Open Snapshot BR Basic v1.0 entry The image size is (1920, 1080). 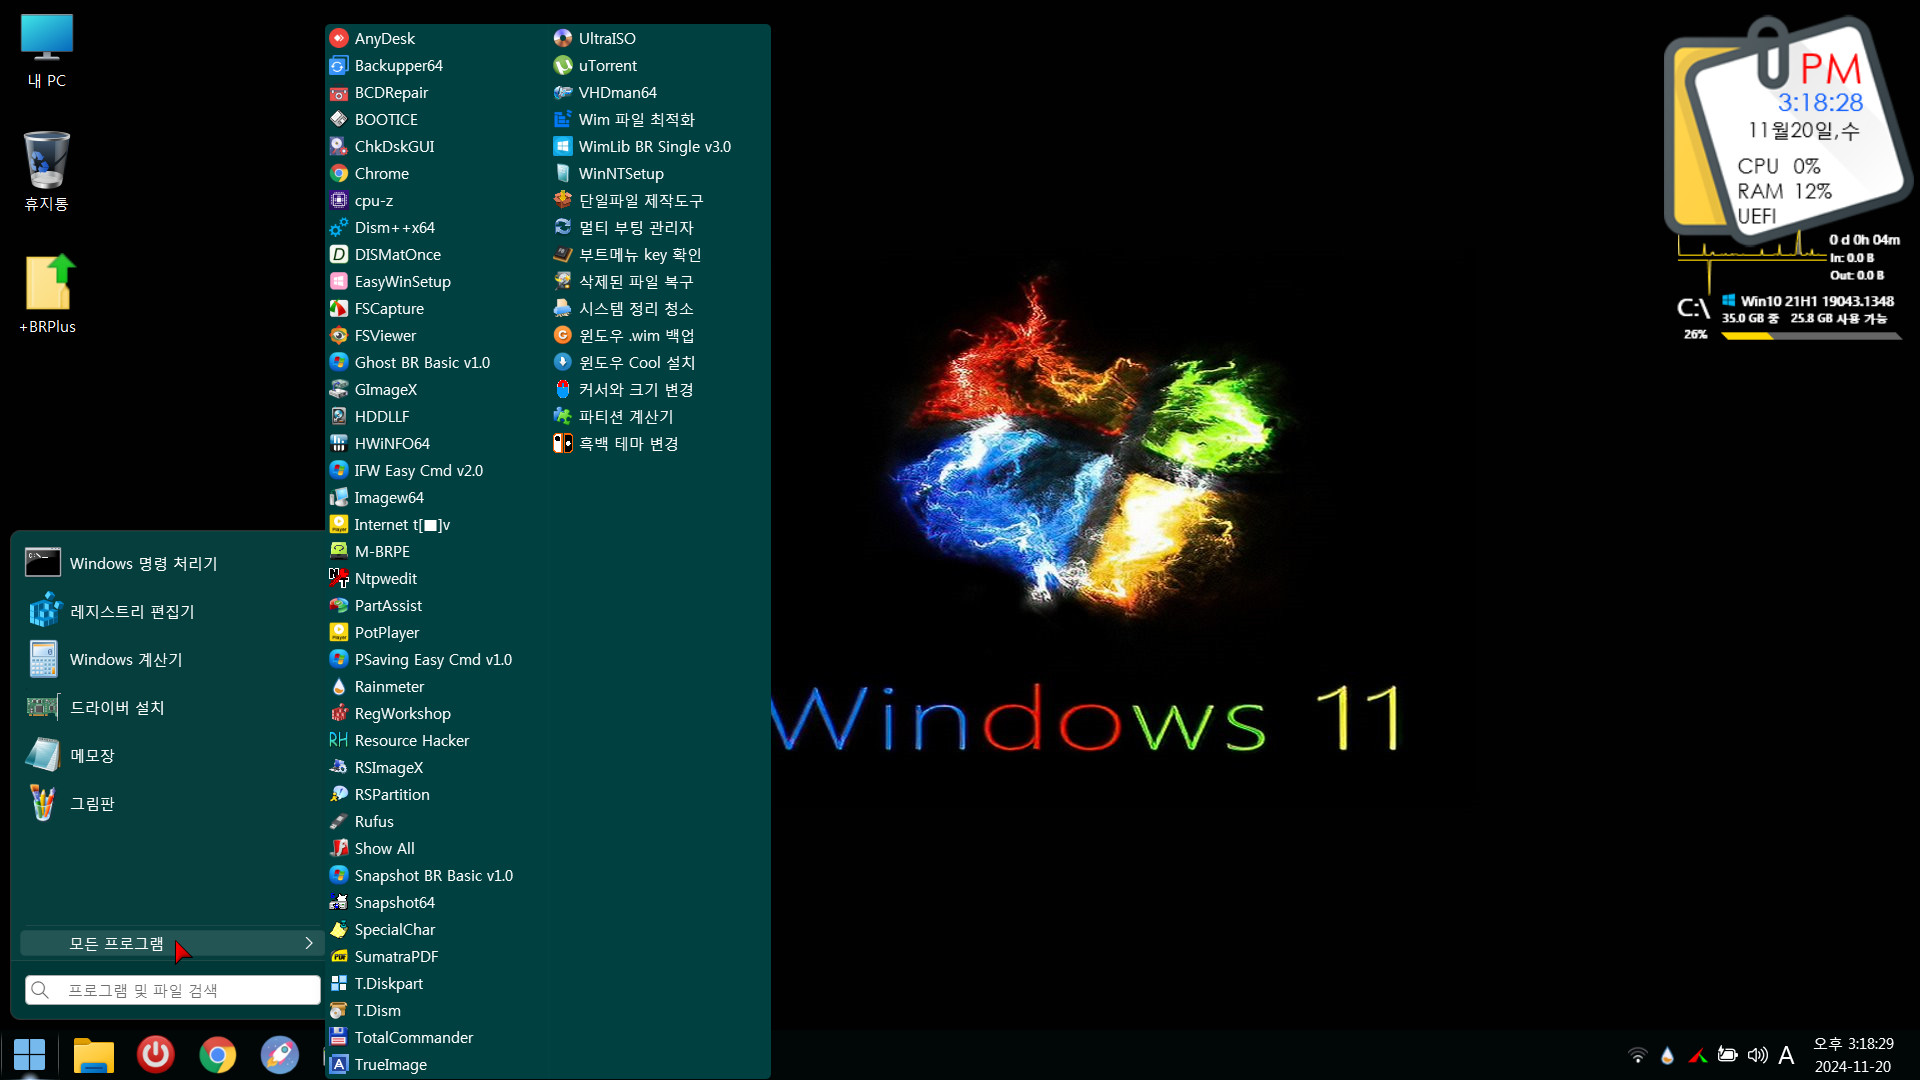421,875
